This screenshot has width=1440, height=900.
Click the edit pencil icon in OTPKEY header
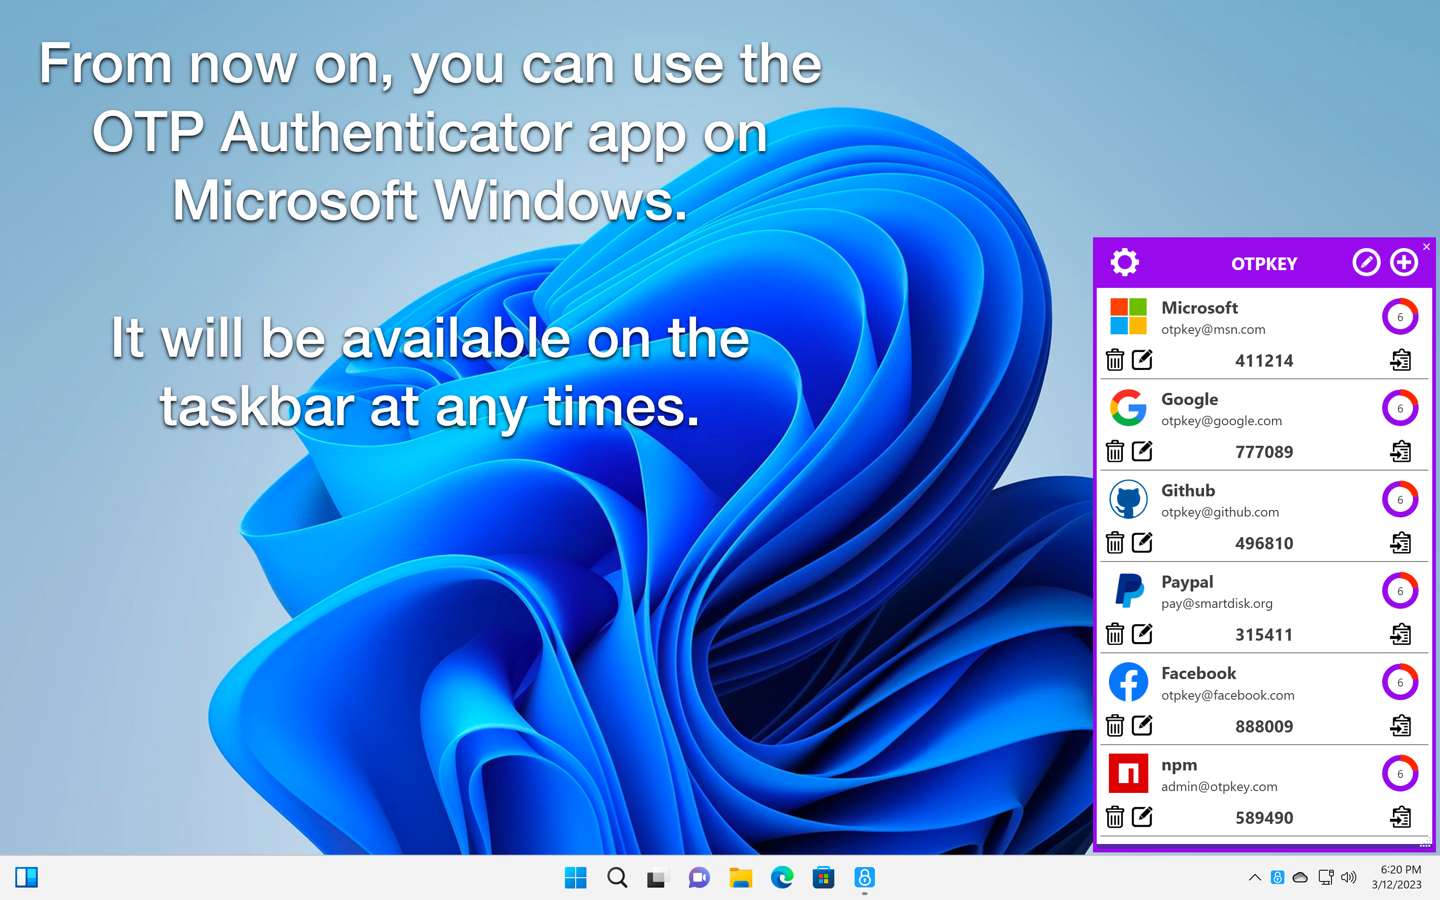pyautogui.click(x=1366, y=262)
